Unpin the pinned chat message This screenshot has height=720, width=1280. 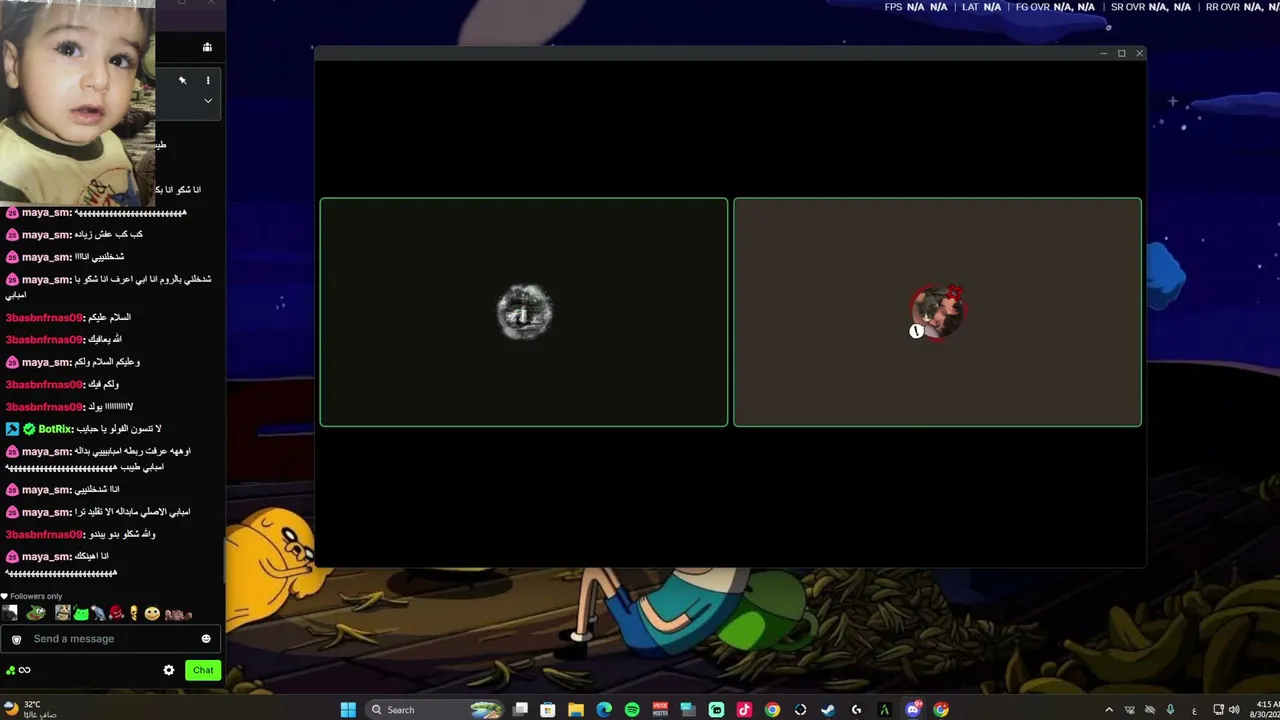tap(183, 80)
